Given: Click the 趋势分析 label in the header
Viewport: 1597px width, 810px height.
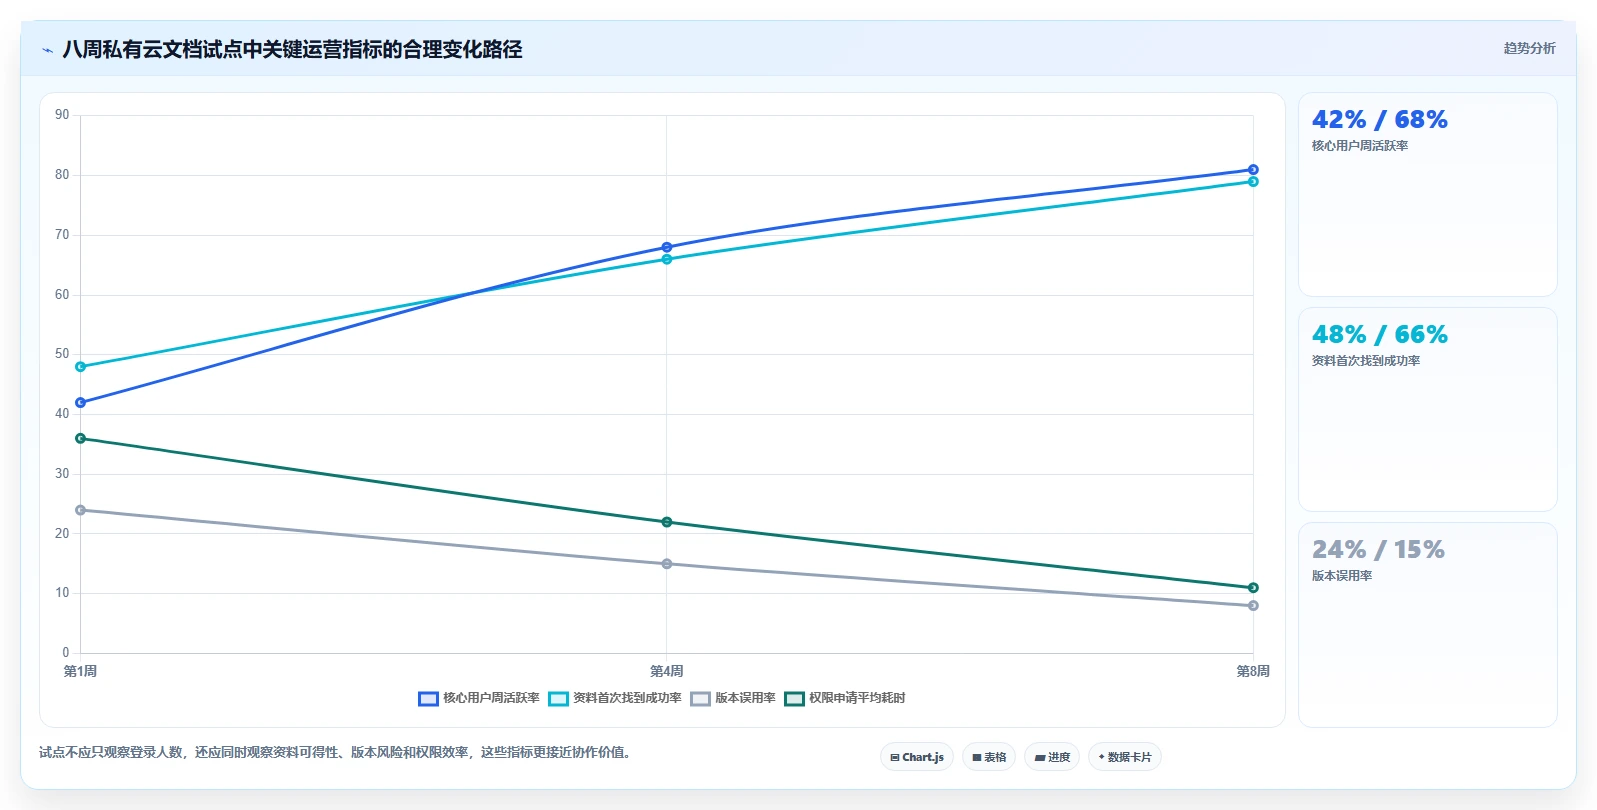Looking at the screenshot, I should click(1529, 48).
